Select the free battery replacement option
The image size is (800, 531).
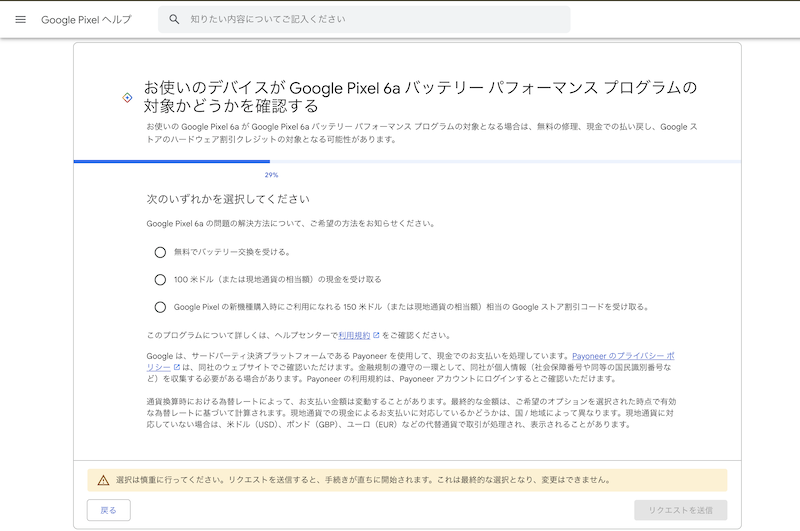click(160, 252)
